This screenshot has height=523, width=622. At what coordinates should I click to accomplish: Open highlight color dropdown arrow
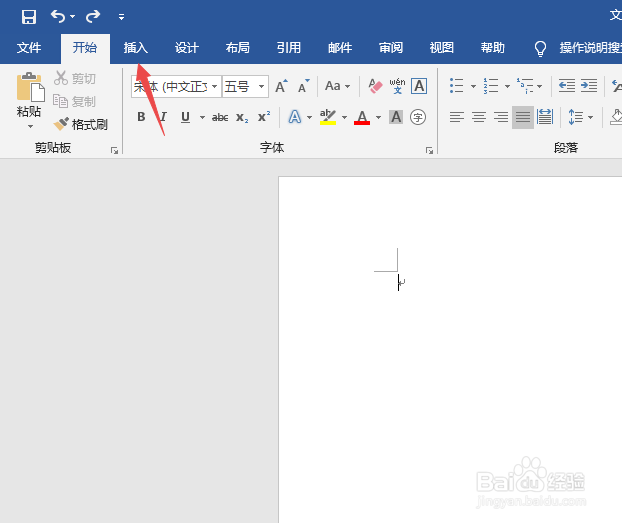344,117
